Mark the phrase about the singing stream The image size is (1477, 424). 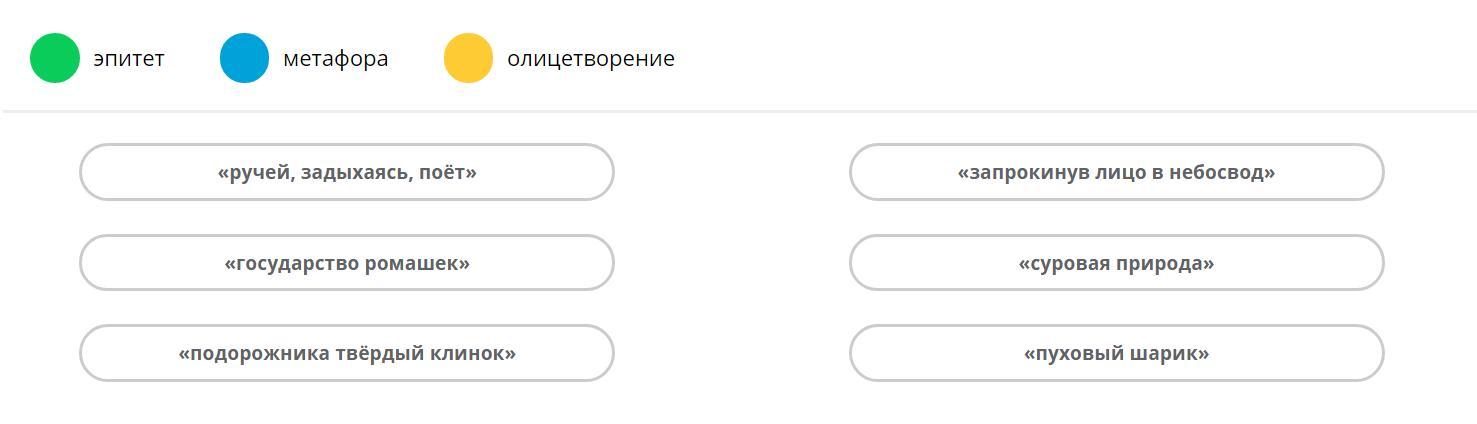coord(346,172)
